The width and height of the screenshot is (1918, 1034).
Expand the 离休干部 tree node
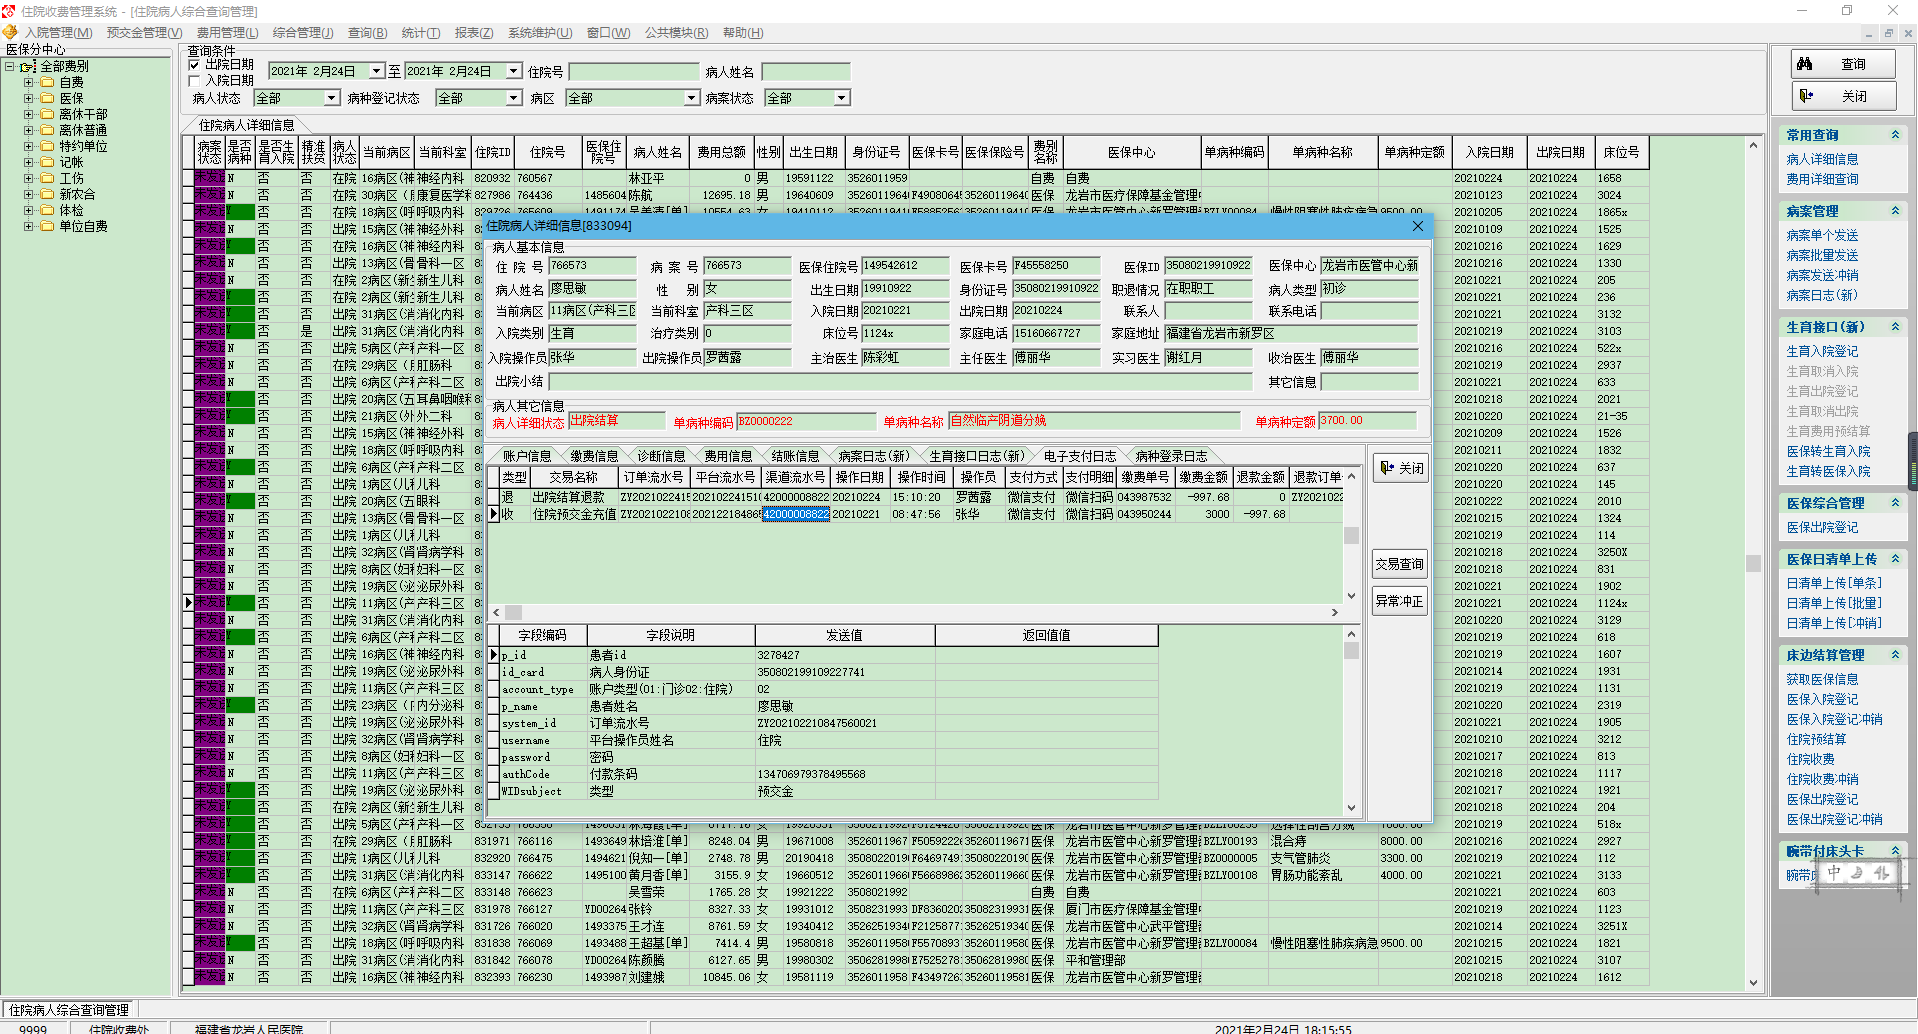(29, 114)
